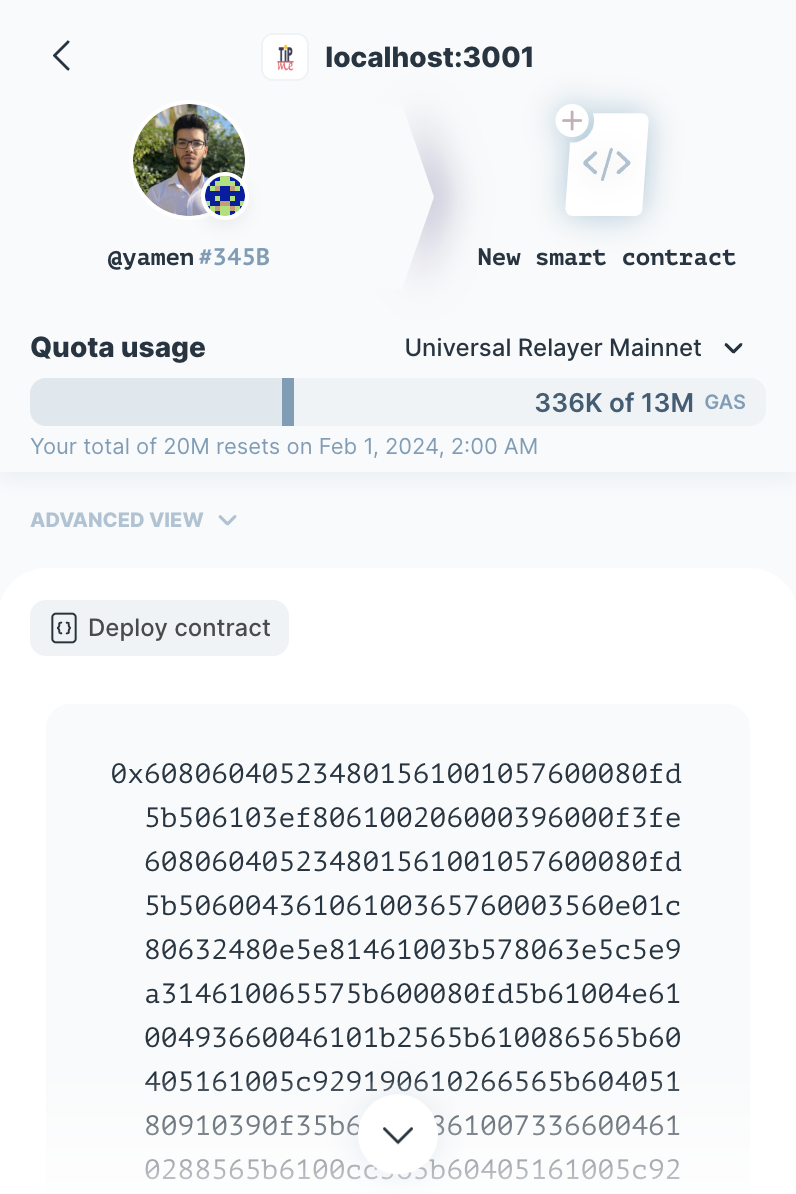The width and height of the screenshot is (796, 1194).
Task: Click the 336K of 13M gas value
Action: coord(613,403)
